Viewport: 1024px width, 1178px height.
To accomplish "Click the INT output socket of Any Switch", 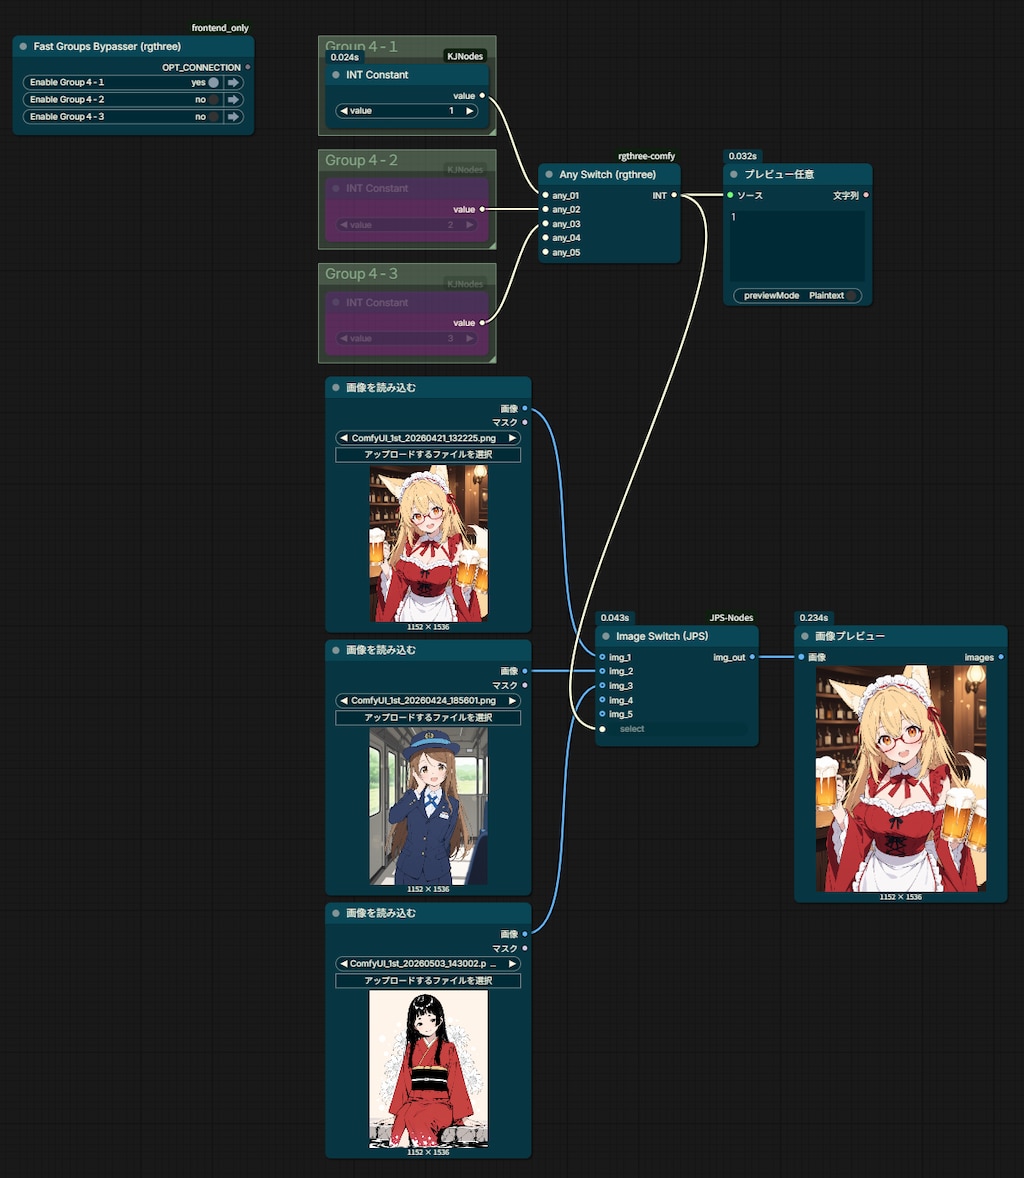I will point(674,195).
